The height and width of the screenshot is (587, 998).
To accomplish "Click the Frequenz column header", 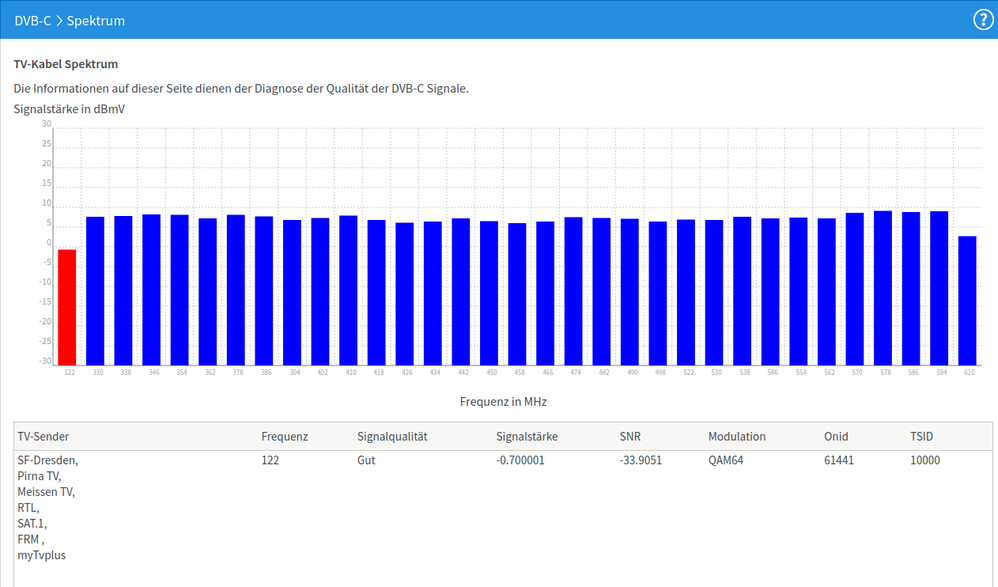I will tap(284, 437).
